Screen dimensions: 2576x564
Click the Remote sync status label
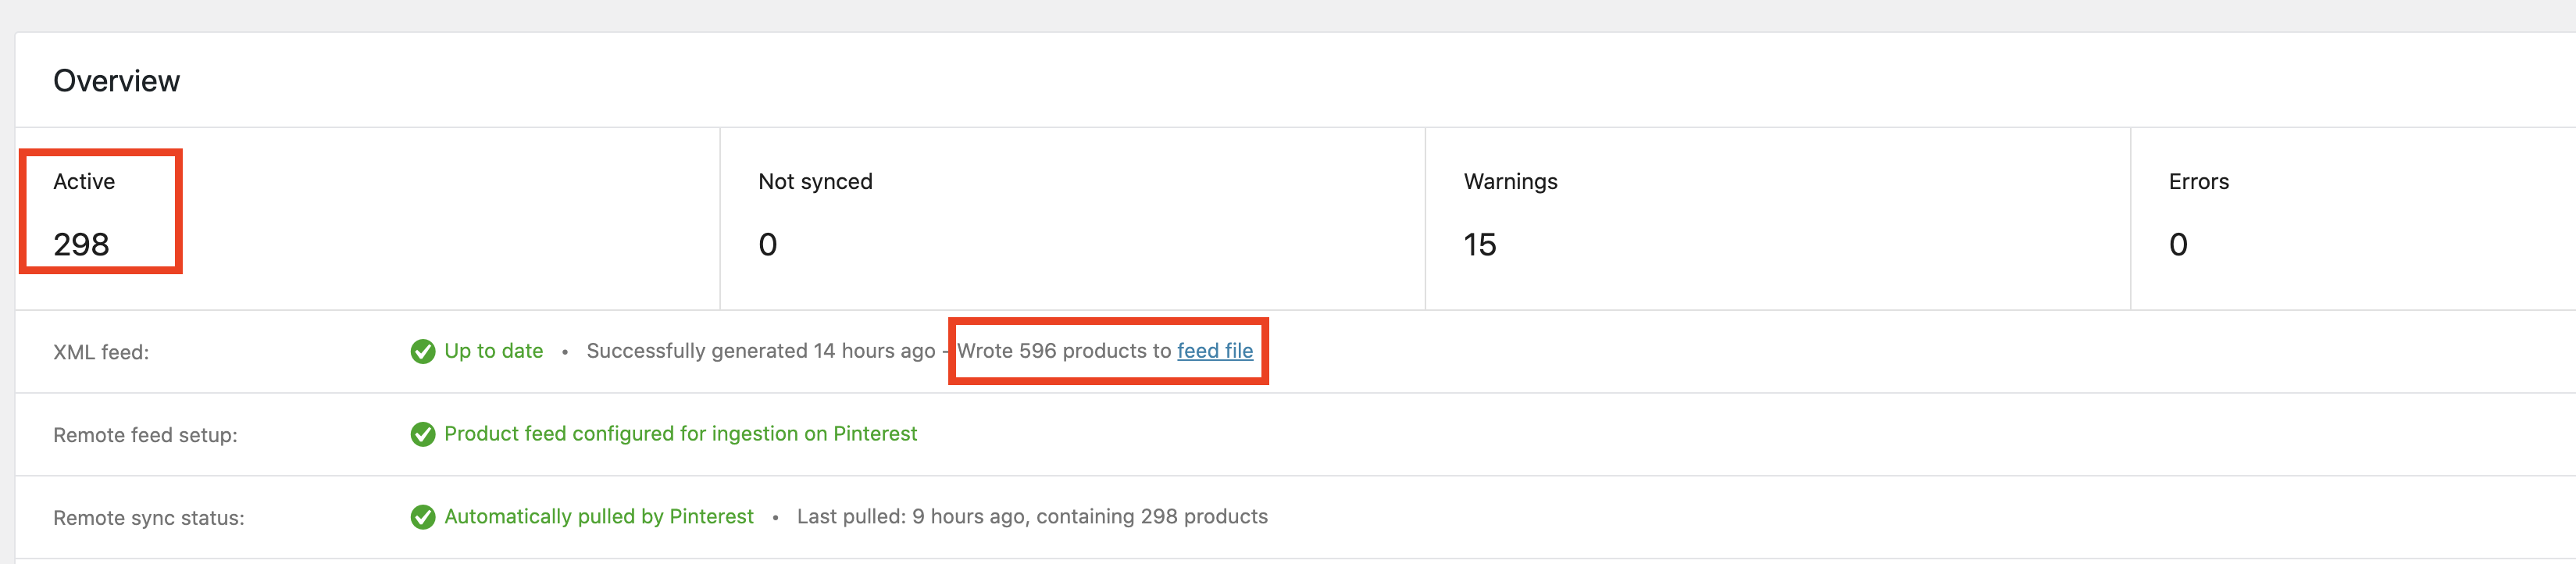[x=148, y=518]
